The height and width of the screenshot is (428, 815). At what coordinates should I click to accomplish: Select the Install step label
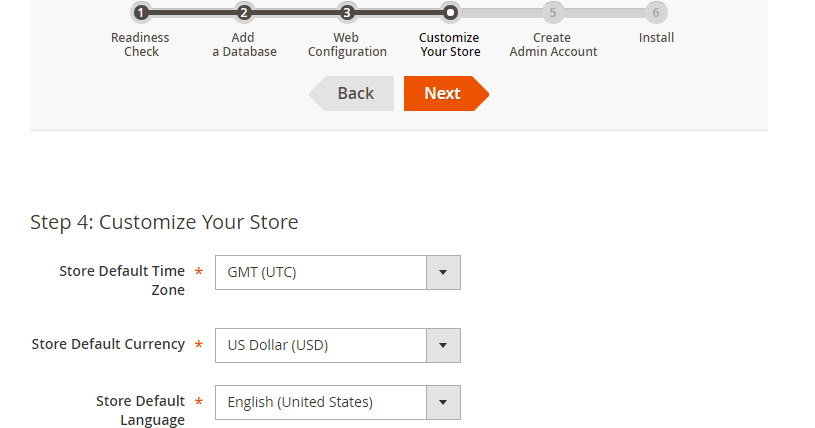[657, 38]
